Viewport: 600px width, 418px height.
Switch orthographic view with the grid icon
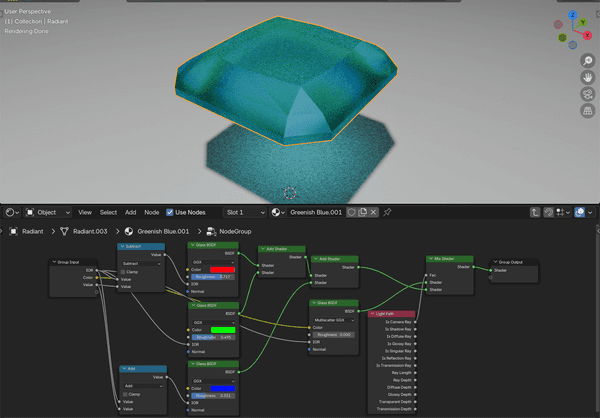pyautogui.click(x=587, y=110)
